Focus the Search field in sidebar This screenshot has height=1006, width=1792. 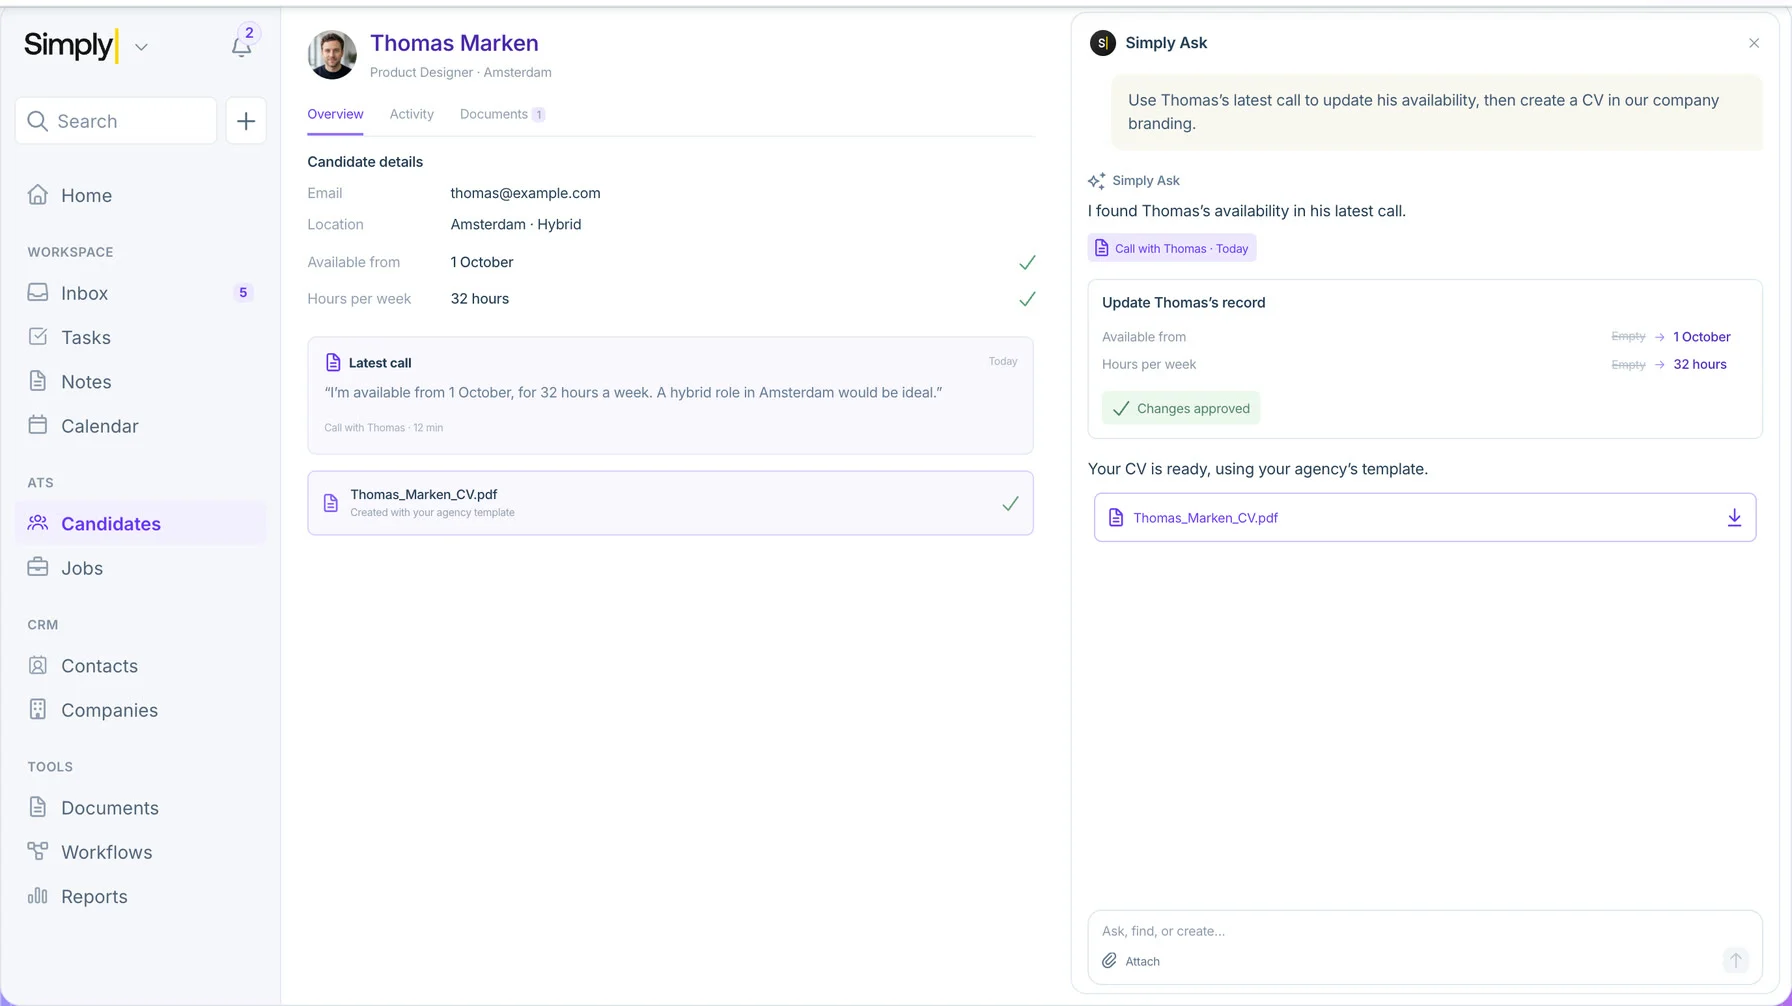point(116,121)
